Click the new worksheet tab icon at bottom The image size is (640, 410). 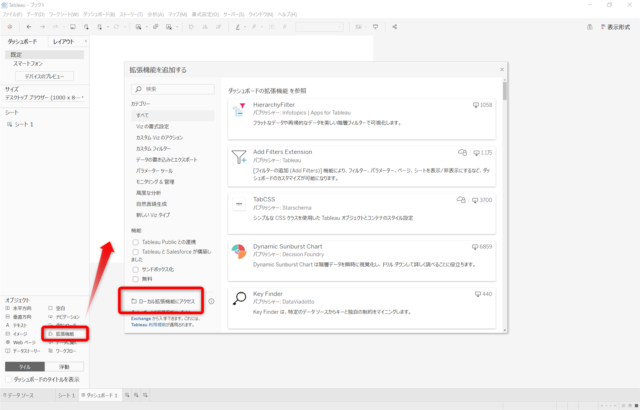(x=127, y=395)
